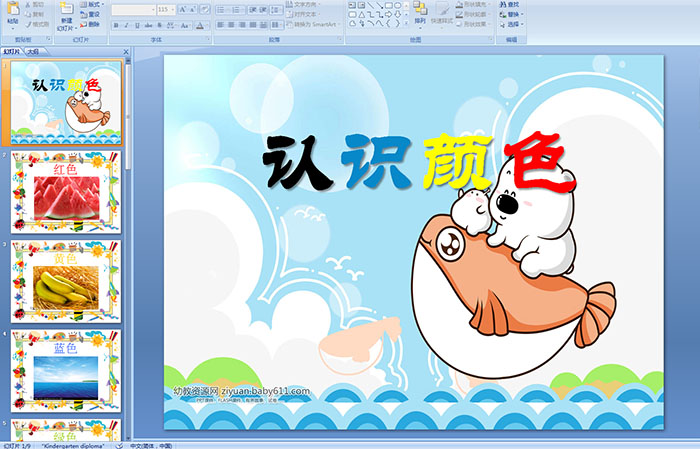Click the Paste (粘贴) clipboard icon

point(13,9)
